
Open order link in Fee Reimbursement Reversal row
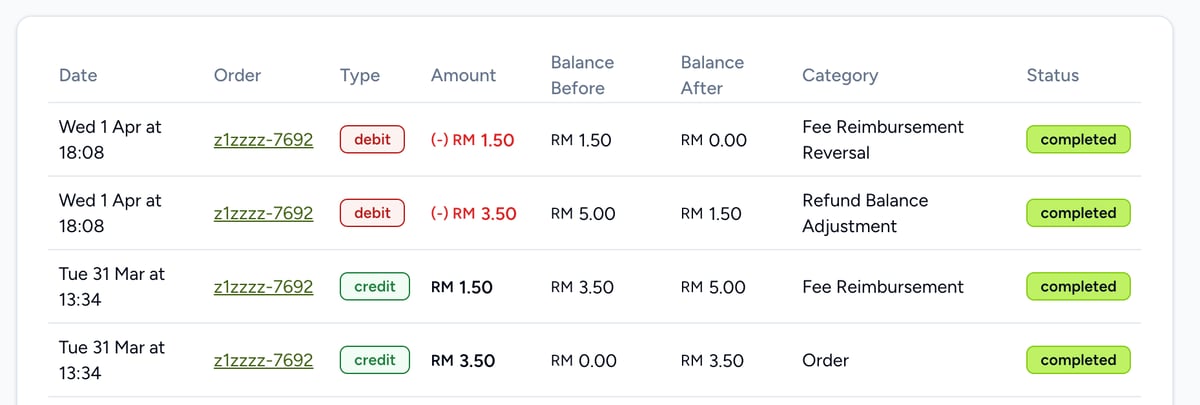(x=263, y=140)
